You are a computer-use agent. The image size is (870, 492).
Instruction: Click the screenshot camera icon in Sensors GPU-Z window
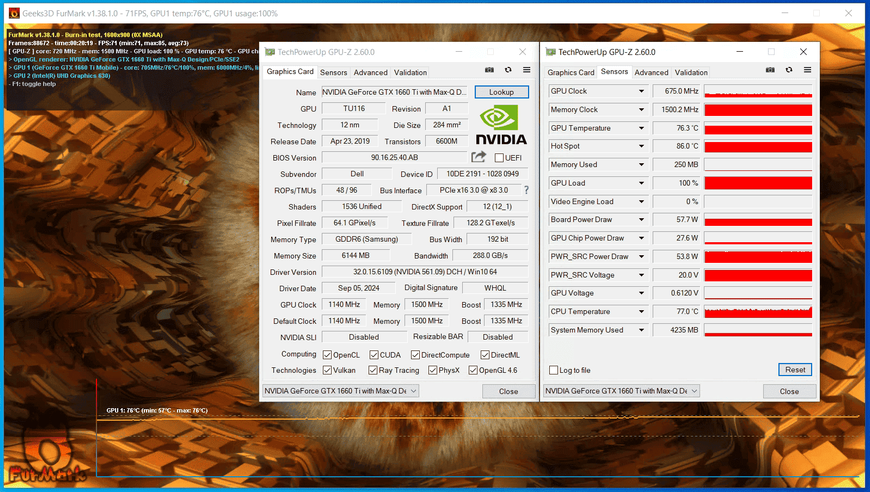point(770,70)
